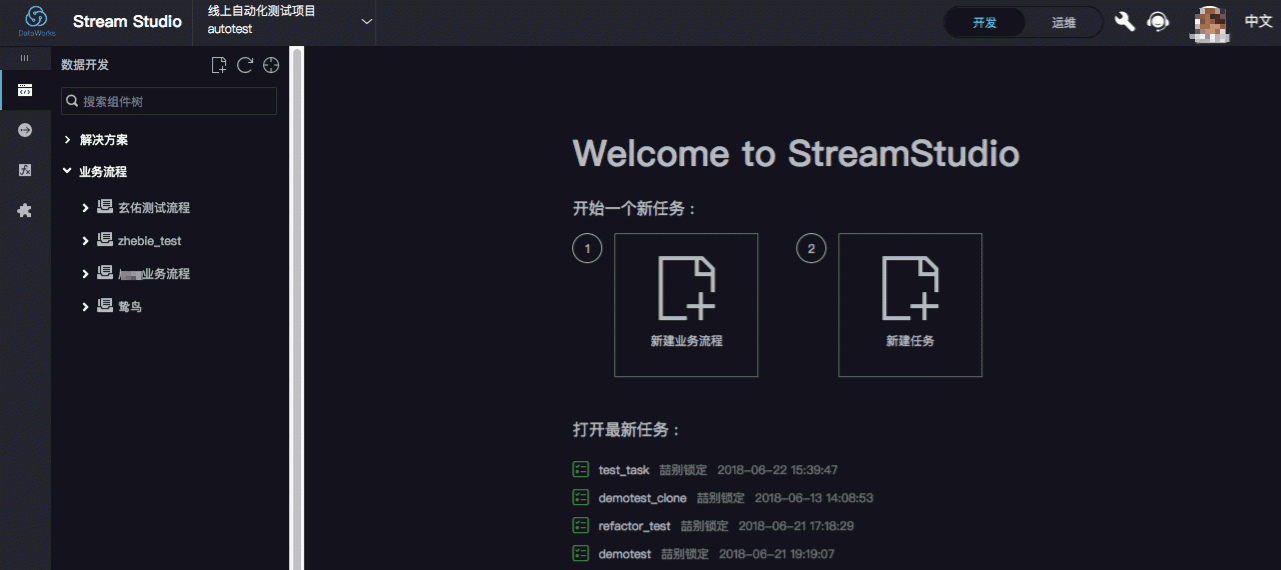Image resolution: width=1281 pixels, height=570 pixels.
Task: Open recent task refactor_test
Action: coord(634,526)
